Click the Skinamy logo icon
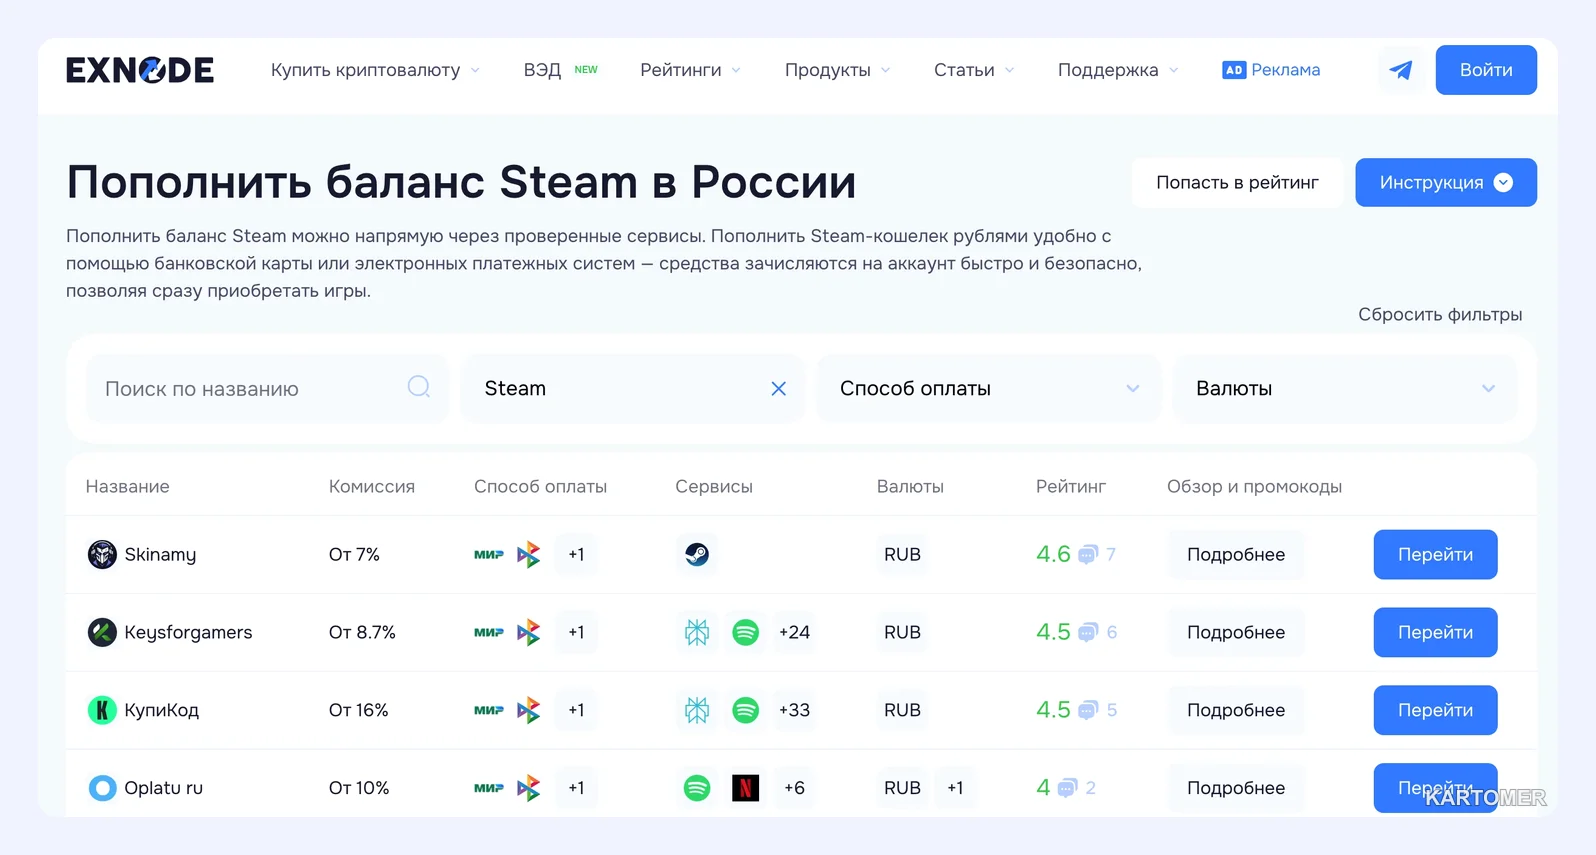Viewport: 1596px width, 855px height. click(x=102, y=554)
